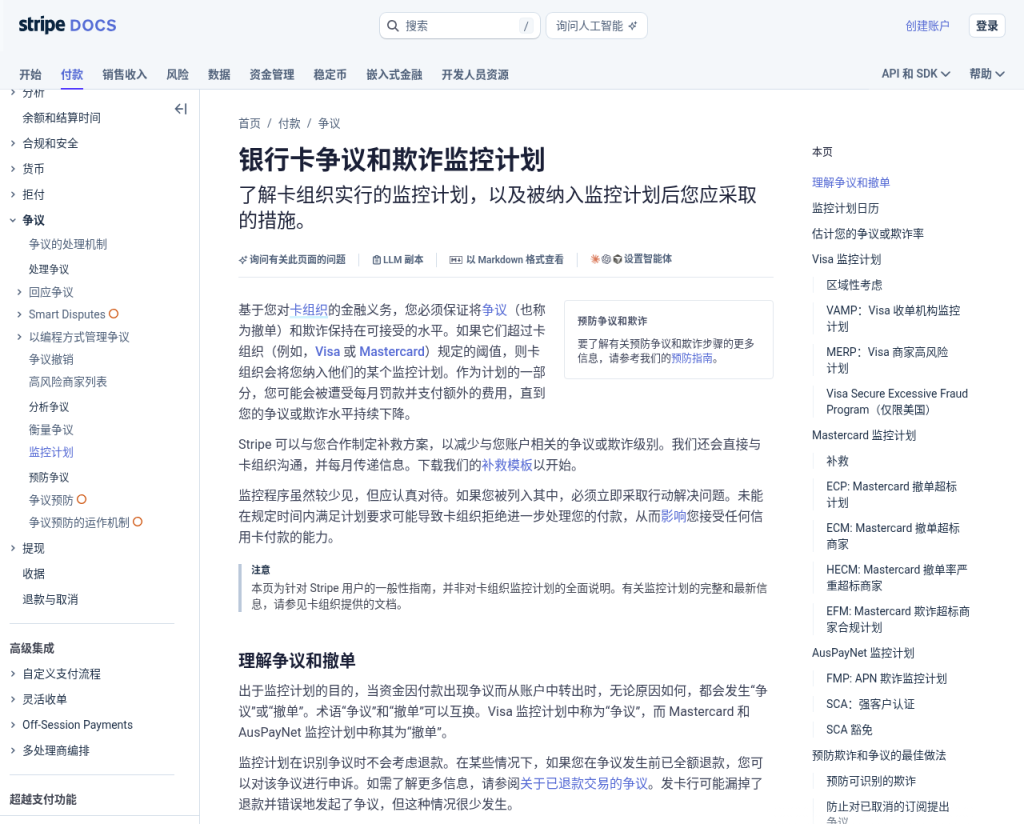Open the 数据 navigation tab
This screenshot has width=1024, height=824.
tap(219, 74)
